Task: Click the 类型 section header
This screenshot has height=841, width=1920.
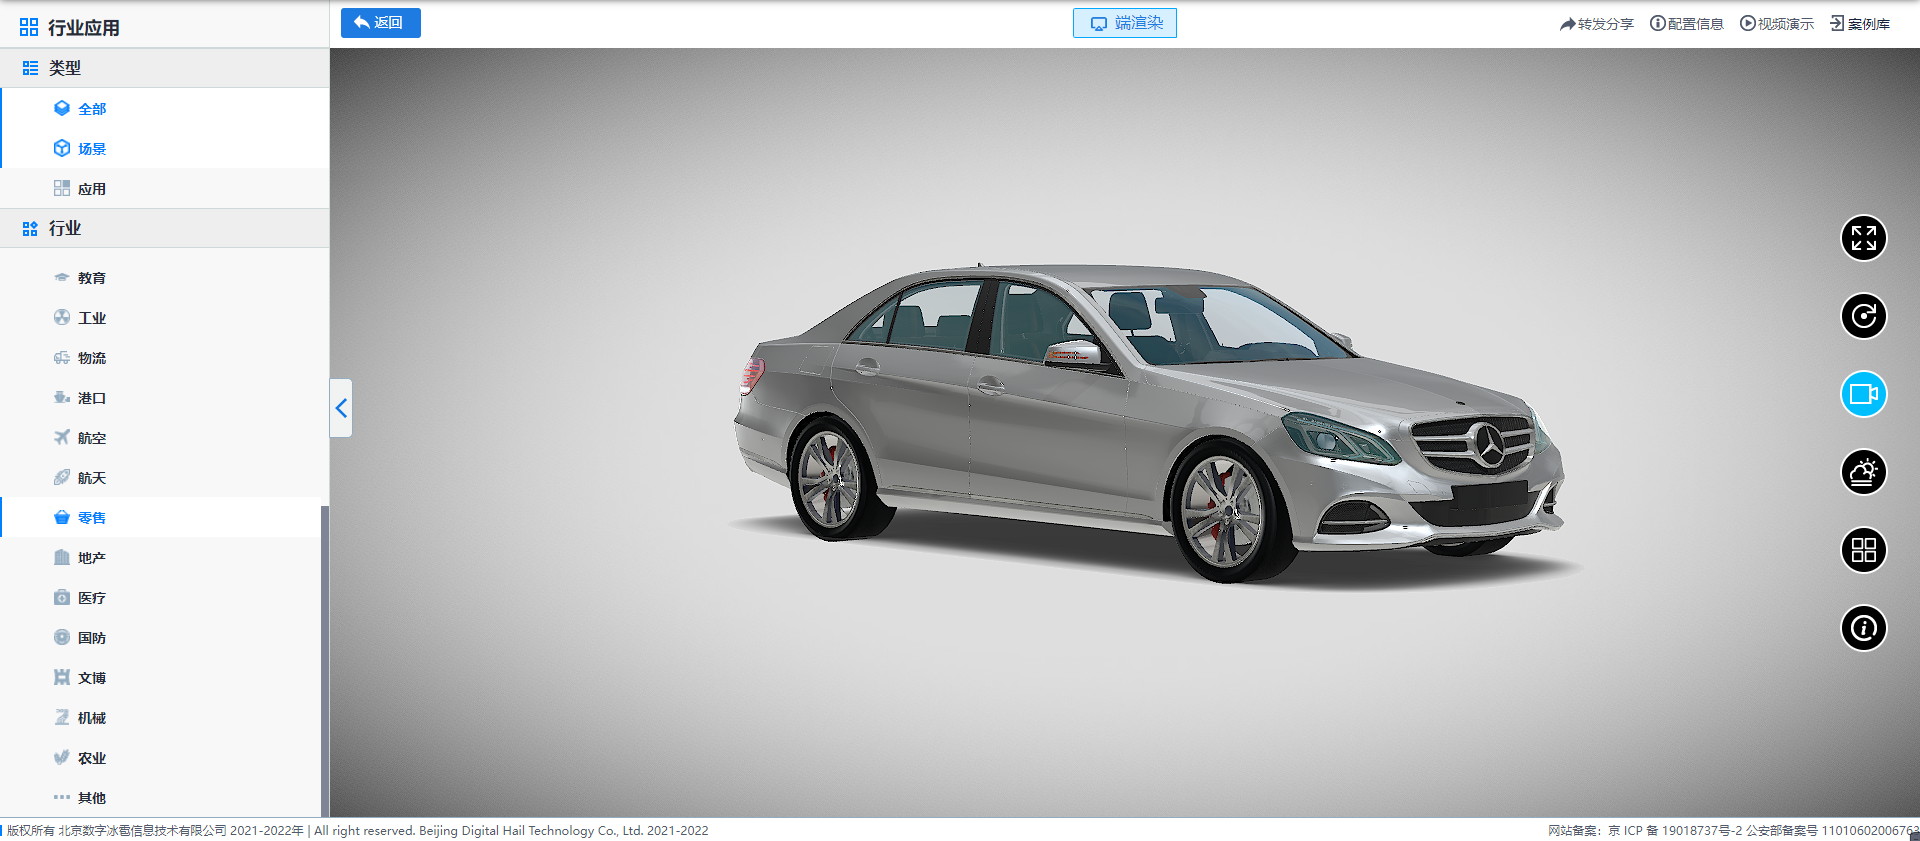Action: [x=164, y=68]
